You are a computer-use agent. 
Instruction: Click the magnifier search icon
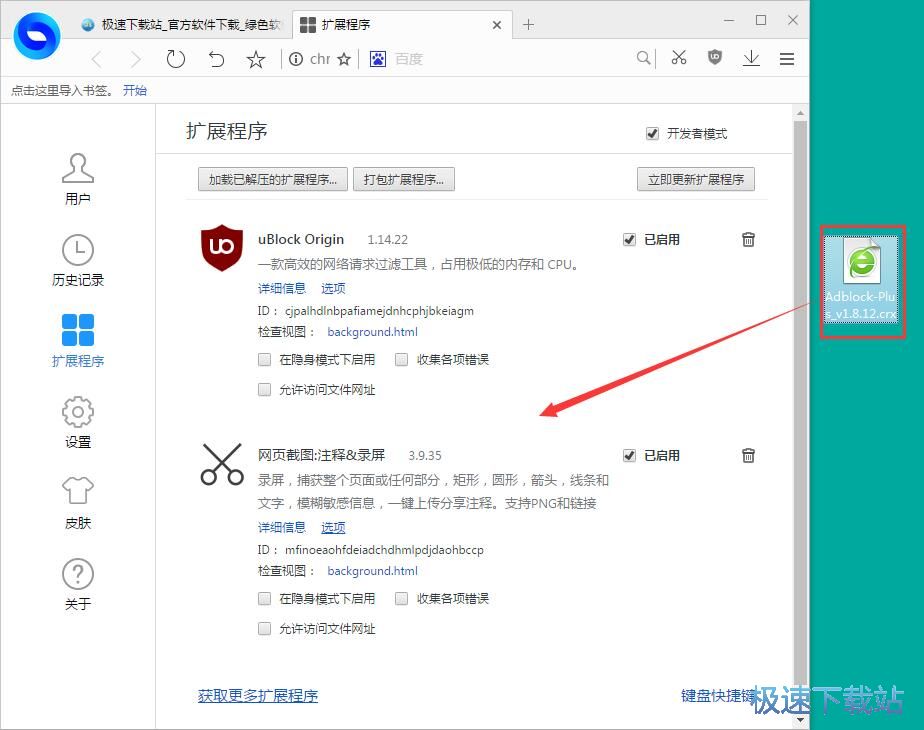(644, 58)
